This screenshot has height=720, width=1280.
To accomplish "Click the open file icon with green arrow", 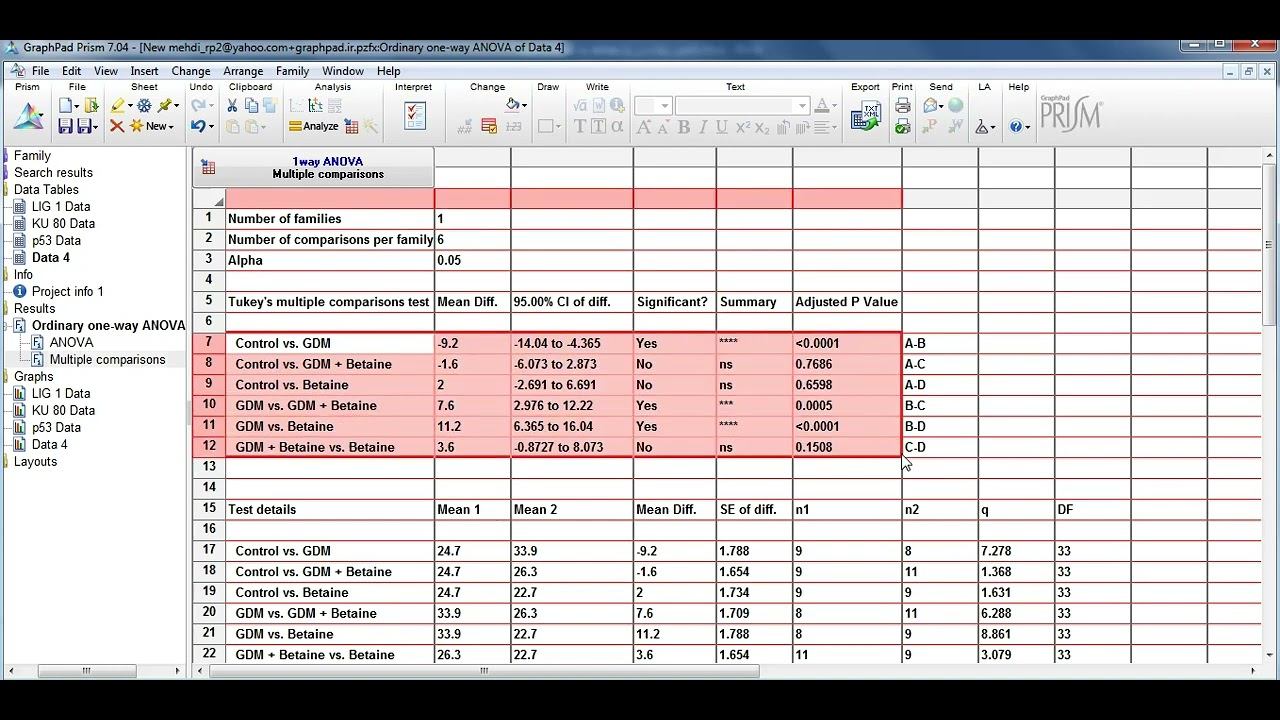I will [92, 105].
